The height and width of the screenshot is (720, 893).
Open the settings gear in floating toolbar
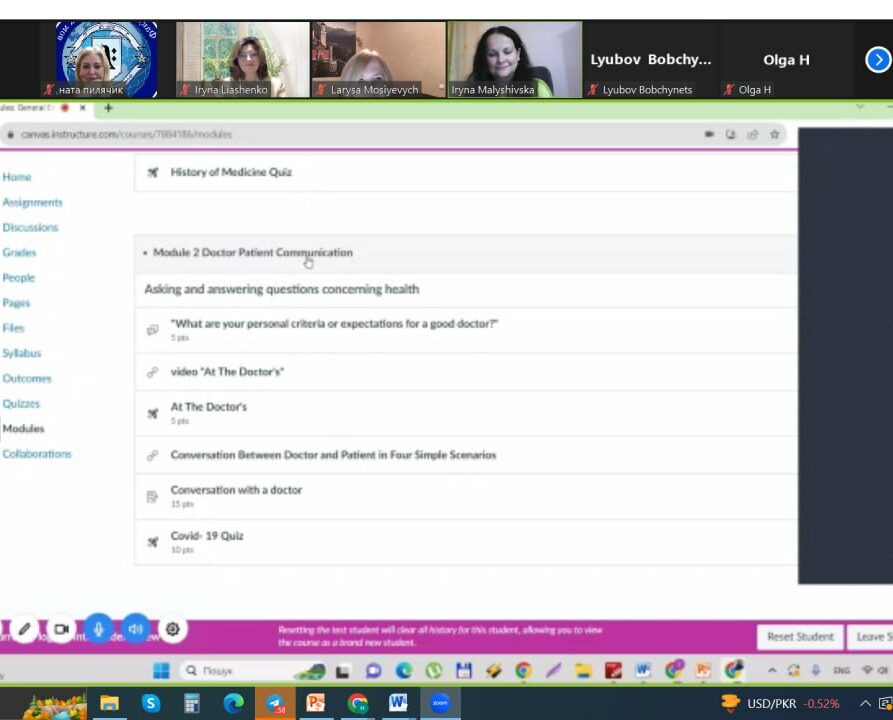172,629
